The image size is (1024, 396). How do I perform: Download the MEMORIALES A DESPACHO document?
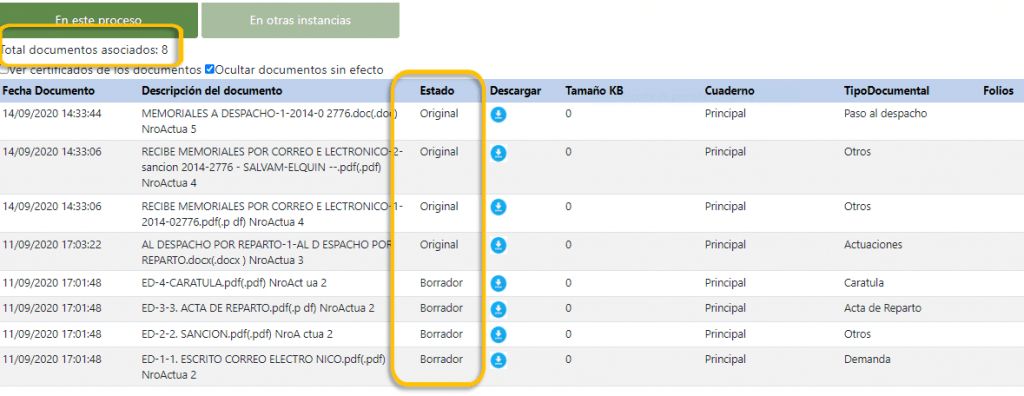point(498,115)
